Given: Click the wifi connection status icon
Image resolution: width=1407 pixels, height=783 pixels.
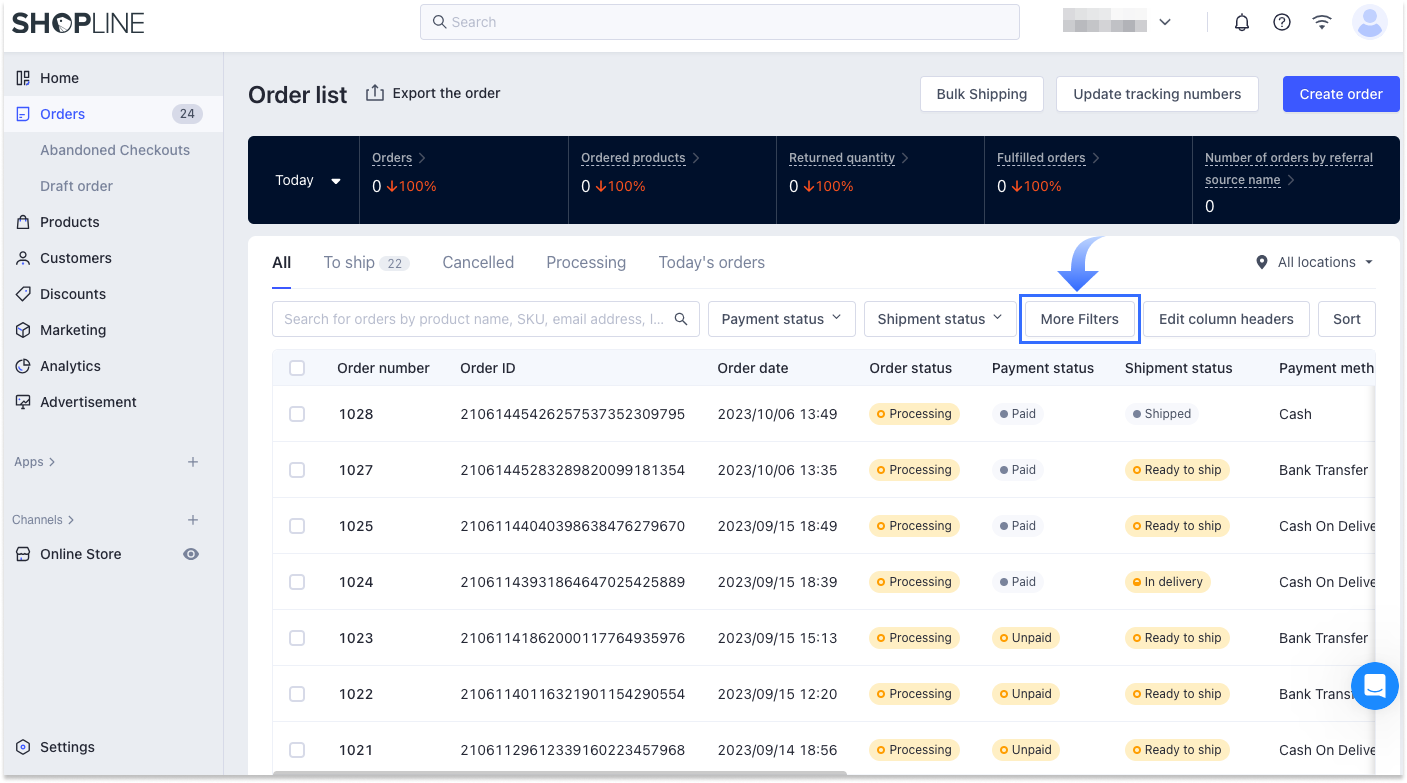Looking at the screenshot, I should tap(1322, 22).
